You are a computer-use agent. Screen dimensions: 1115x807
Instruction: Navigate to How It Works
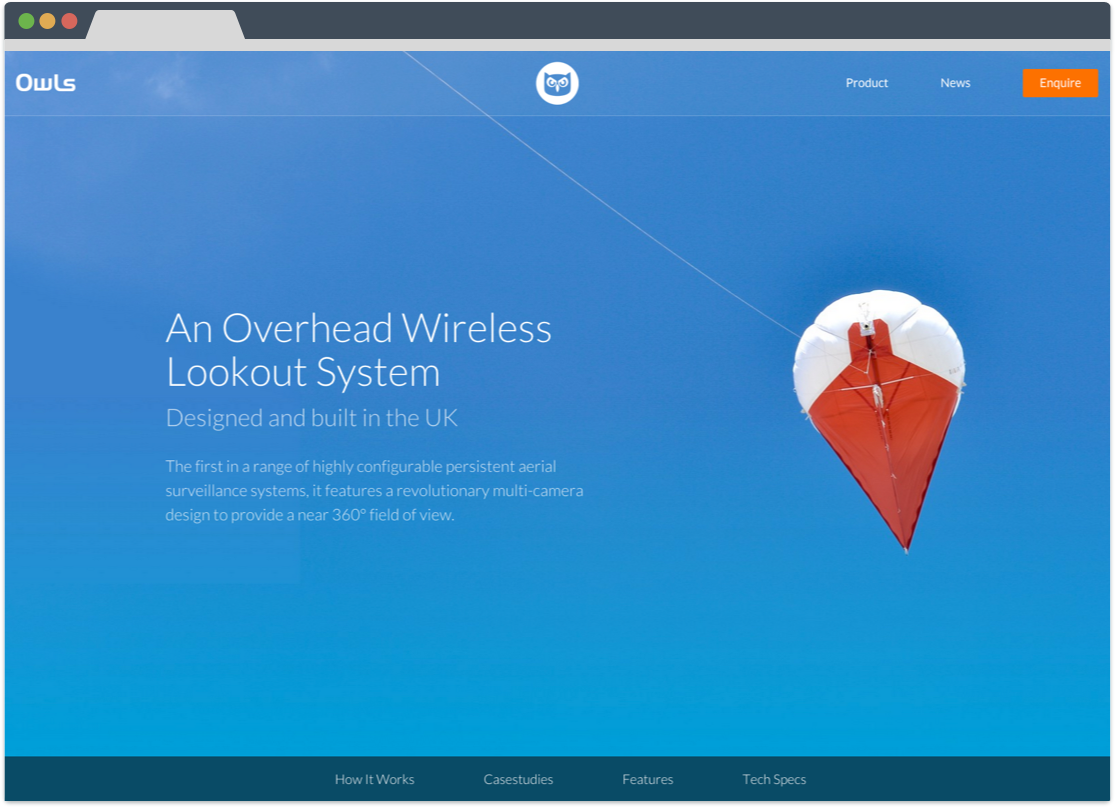374,779
